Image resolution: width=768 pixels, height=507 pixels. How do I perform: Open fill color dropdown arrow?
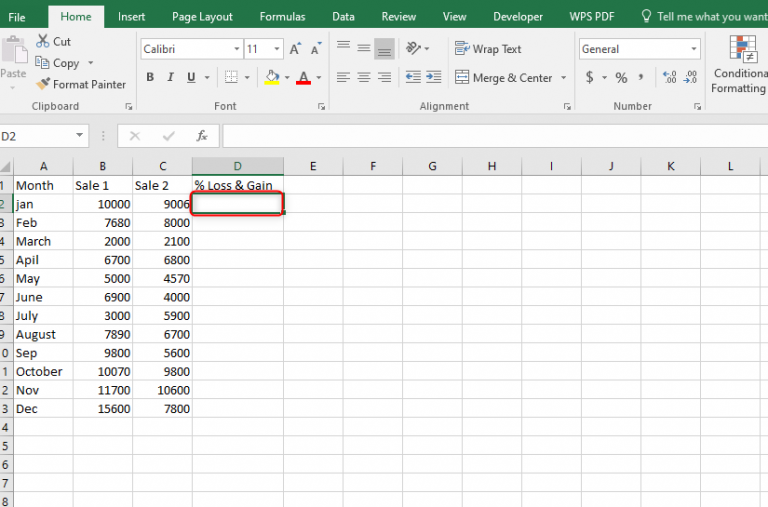point(287,77)
